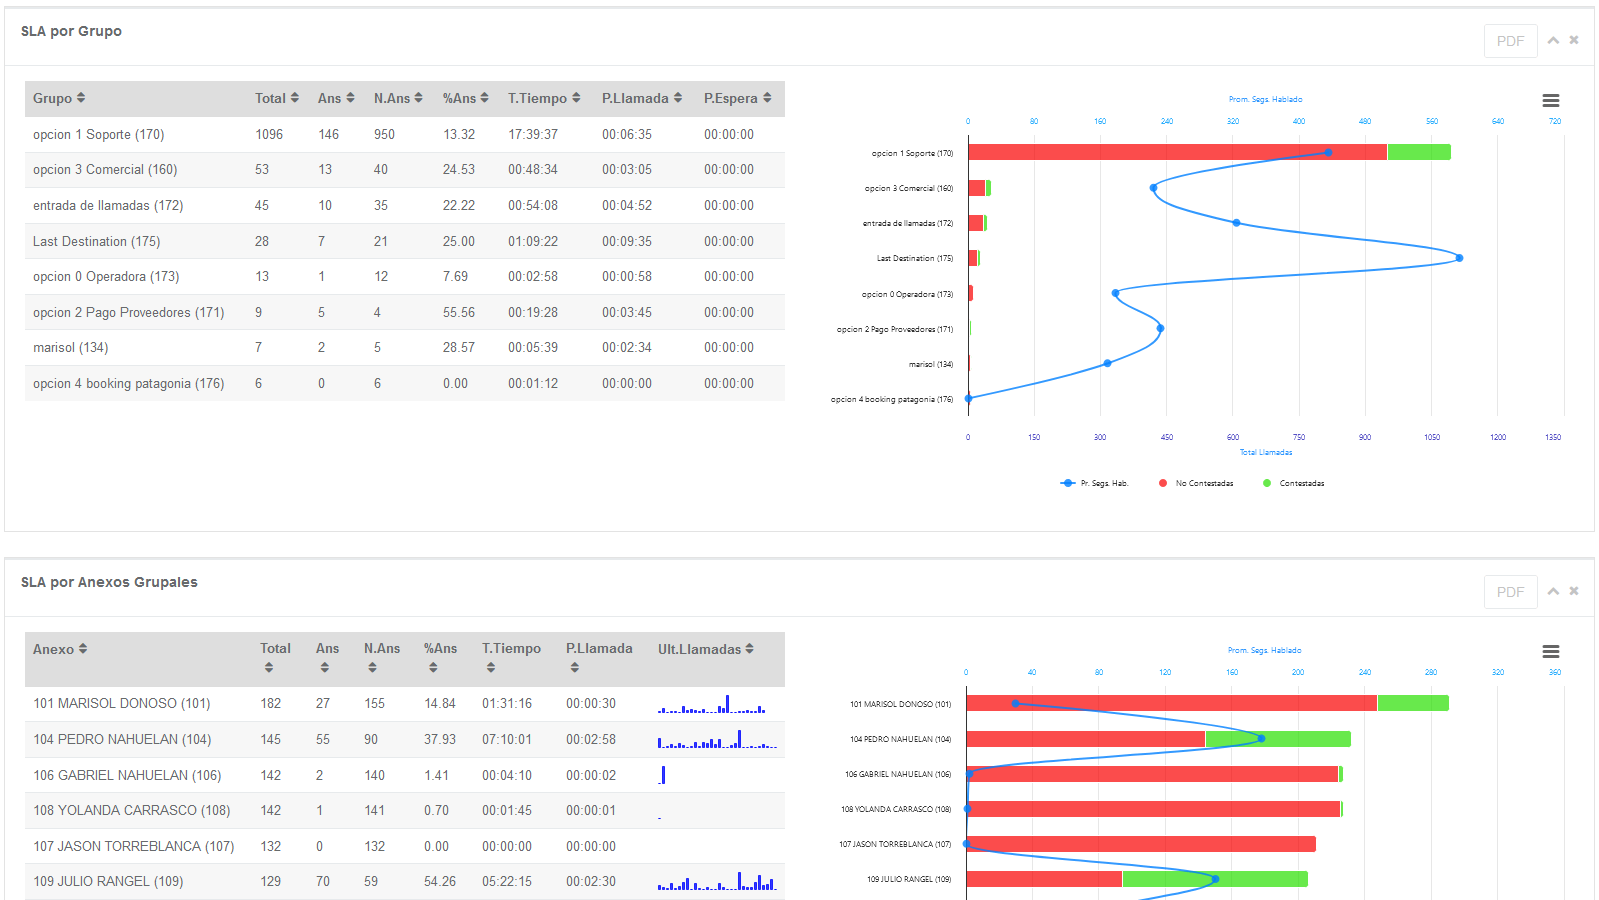Screen dimensions: 1599x900
Task: Open the SLA por Grupo chart hamburger menu
Action: coord(1550,101)
